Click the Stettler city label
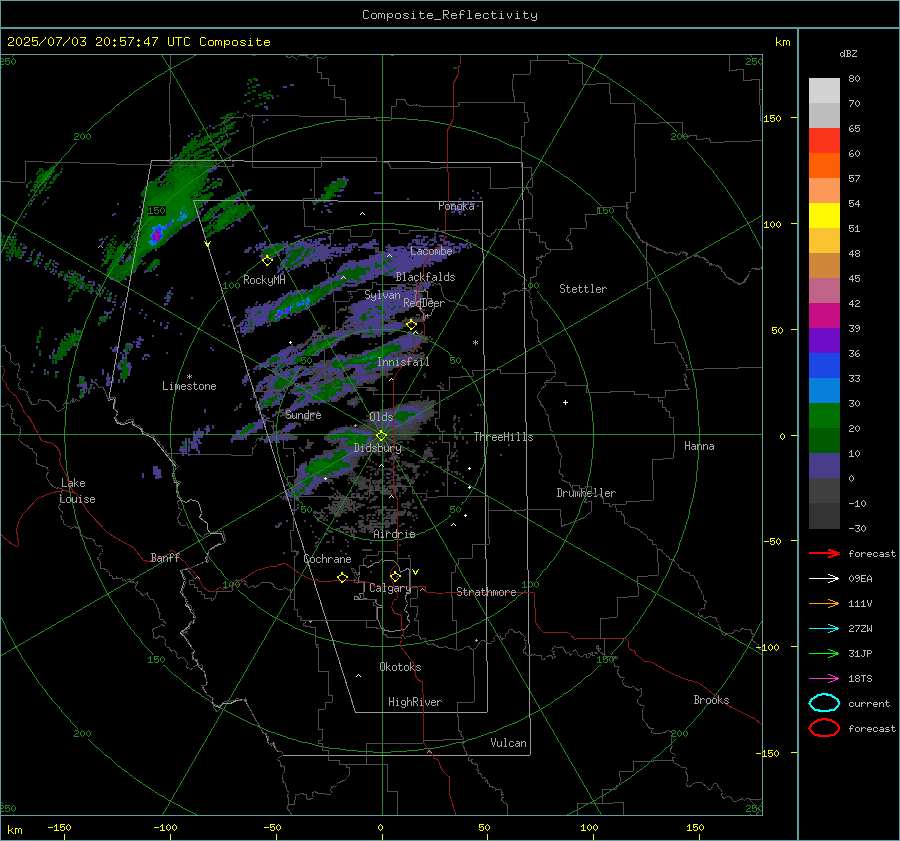 [x=583, y=289]
